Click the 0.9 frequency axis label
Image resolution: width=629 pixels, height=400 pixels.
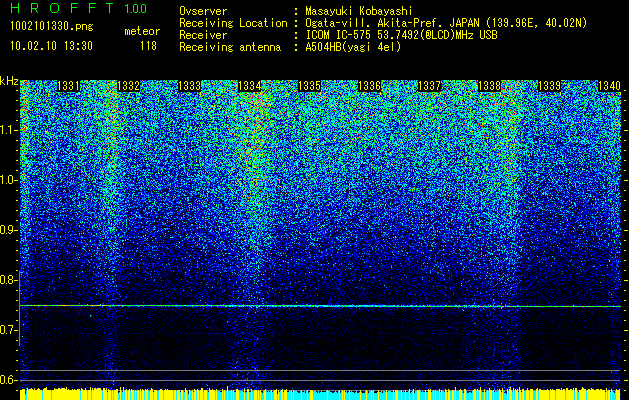[8, 230]
